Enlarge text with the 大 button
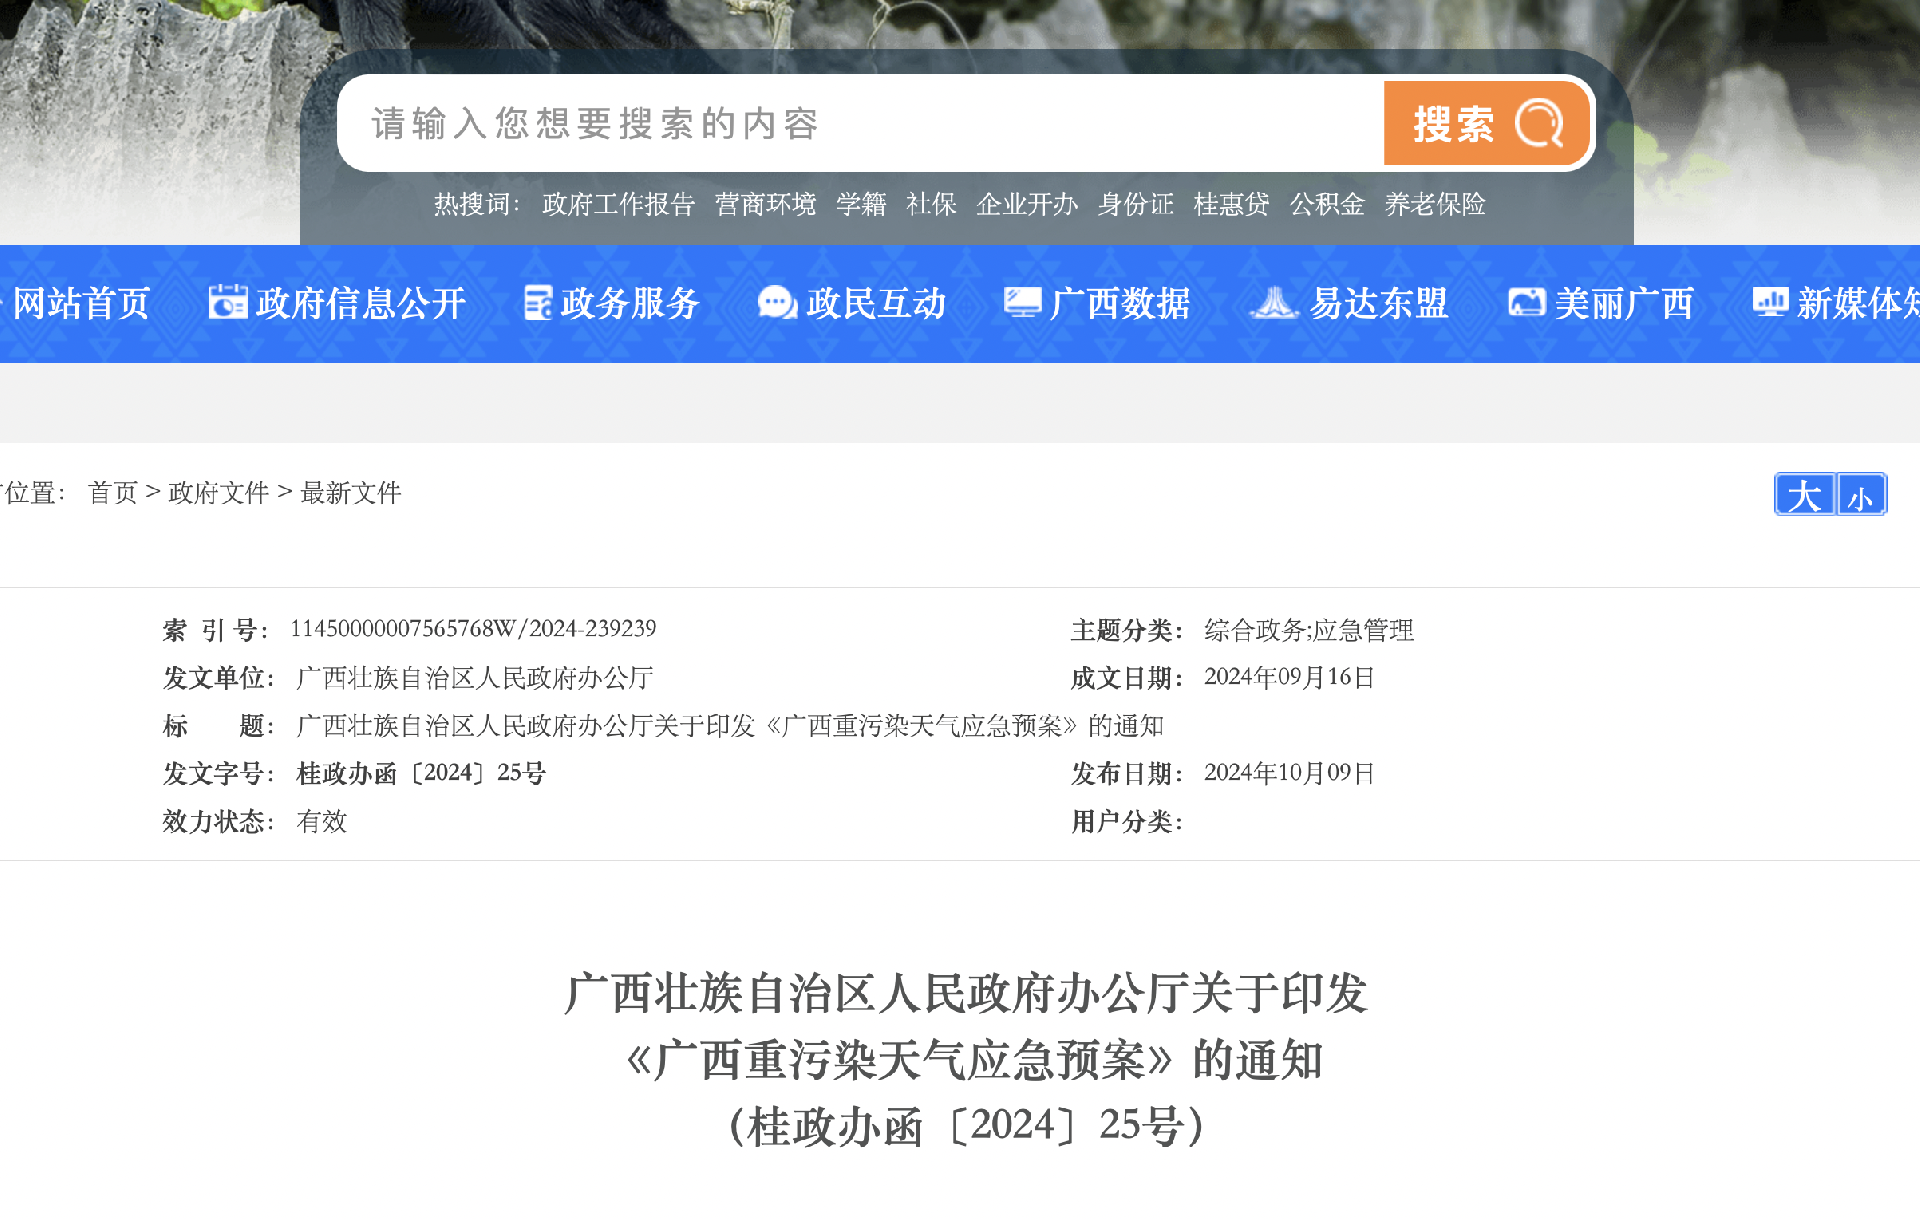 point(1803,493)
